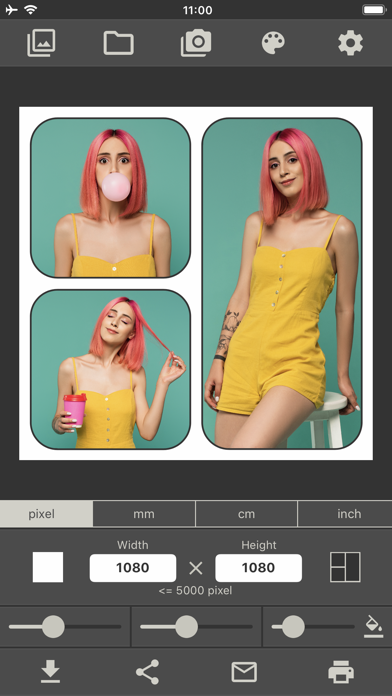This screenshot has height=696, width=392.
Task: Tap the Height label
Action: [x=259, y=545]
